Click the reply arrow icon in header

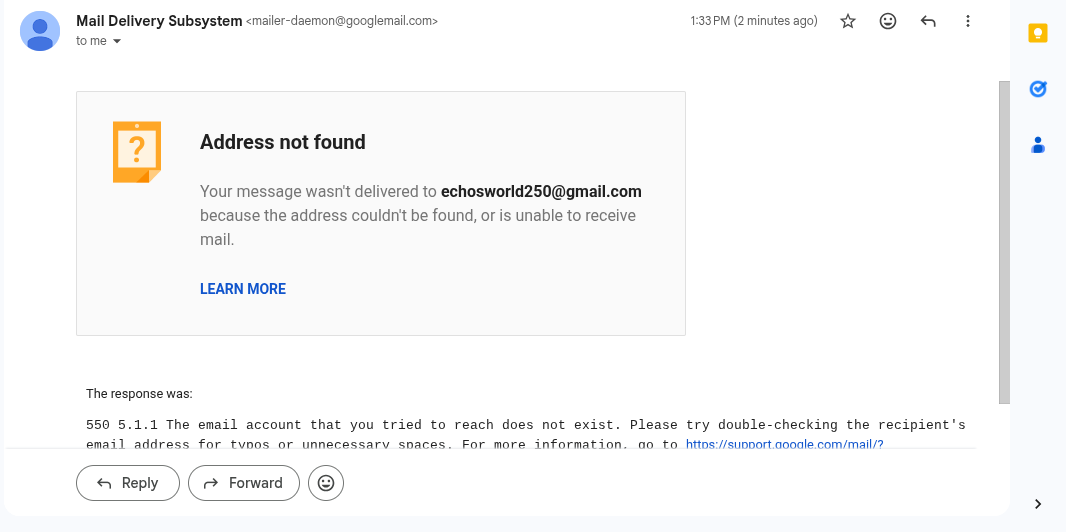[928, 21]
